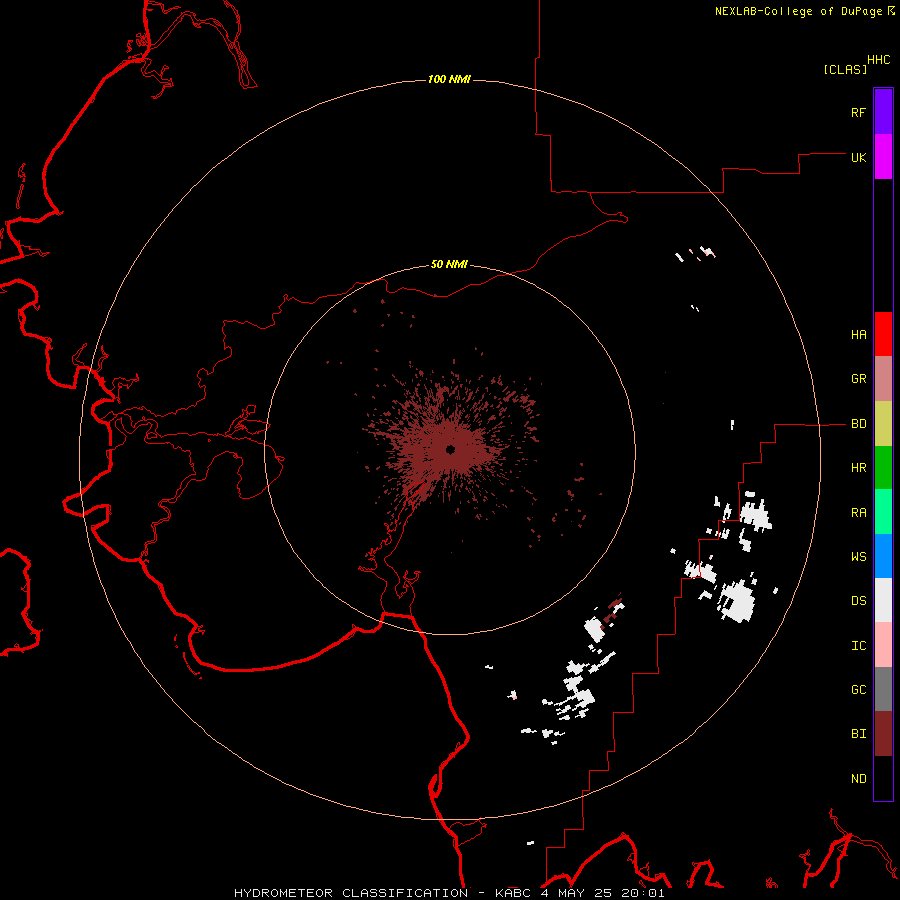This screenshot has width=900, height=900.
Task: Click the GR legend label
Action: click(x=858, y=379)
